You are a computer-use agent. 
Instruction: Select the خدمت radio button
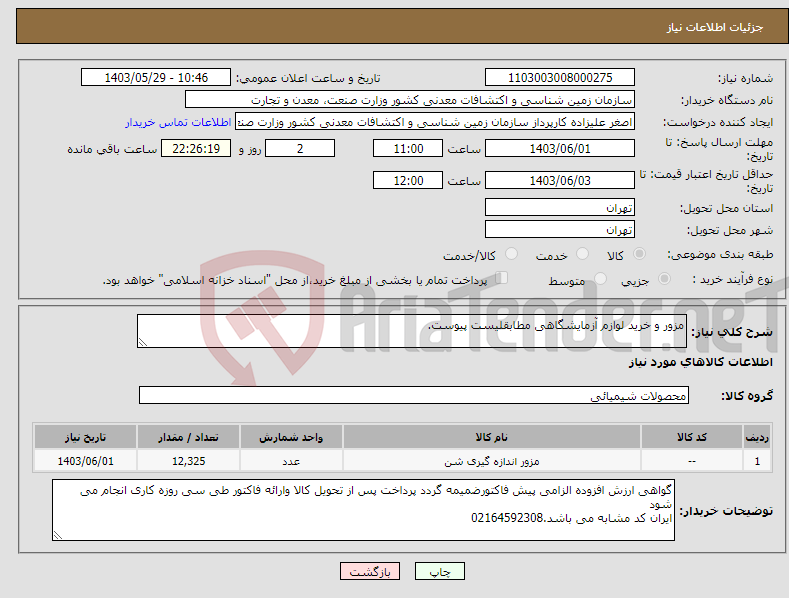pos(582,254)
